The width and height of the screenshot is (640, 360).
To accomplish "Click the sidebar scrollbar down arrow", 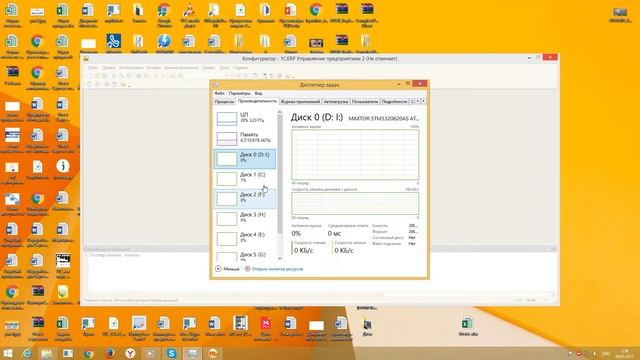I will click(280, 258).
